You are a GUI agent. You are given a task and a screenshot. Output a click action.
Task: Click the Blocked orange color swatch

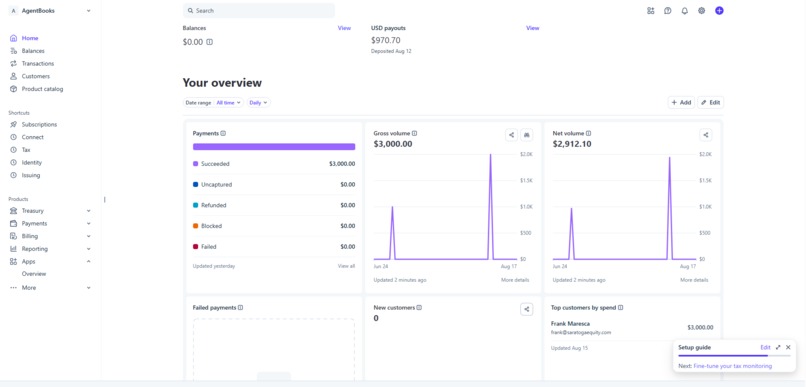click(196, 226)
